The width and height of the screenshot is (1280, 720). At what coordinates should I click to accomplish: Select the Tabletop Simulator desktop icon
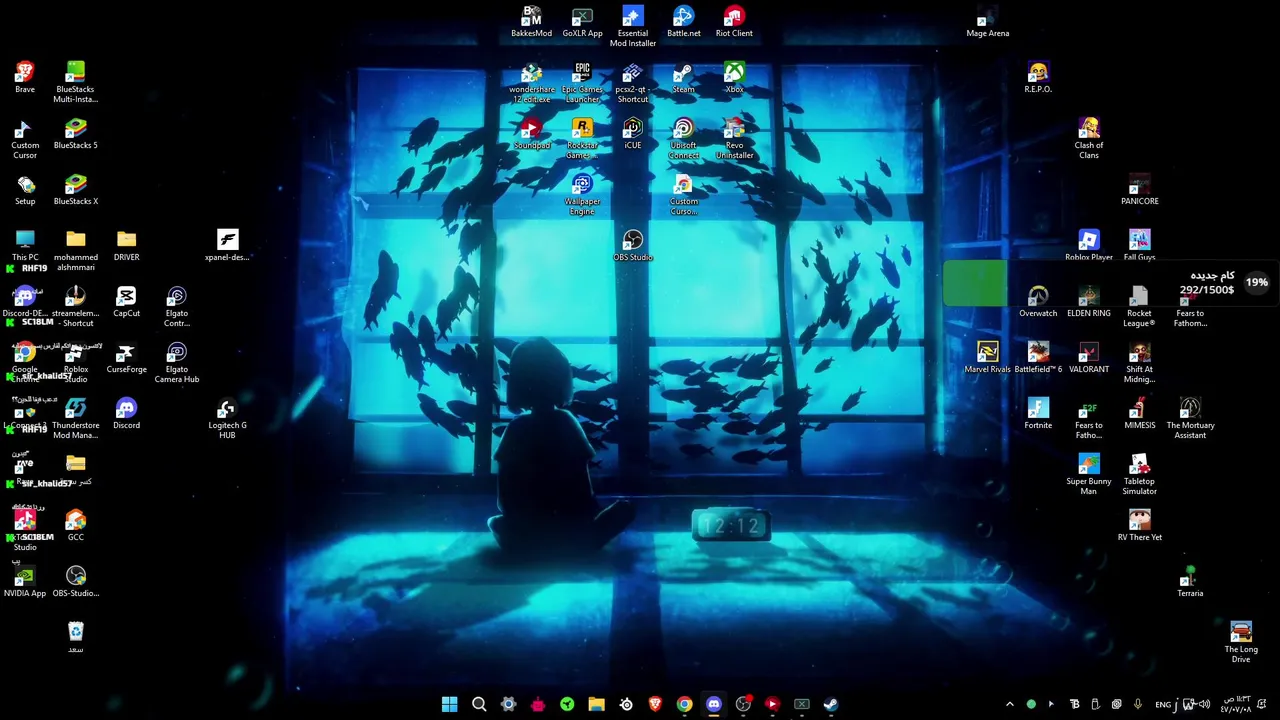point(1139,475)
